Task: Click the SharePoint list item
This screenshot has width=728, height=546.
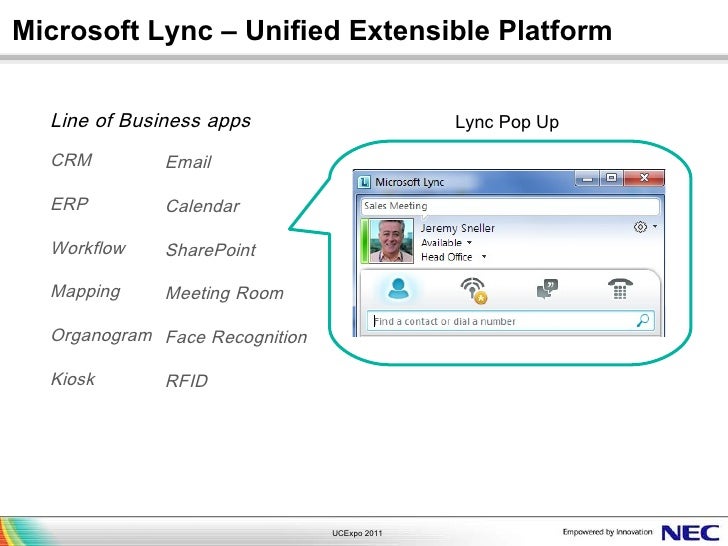Action: [x=211, y=250]
